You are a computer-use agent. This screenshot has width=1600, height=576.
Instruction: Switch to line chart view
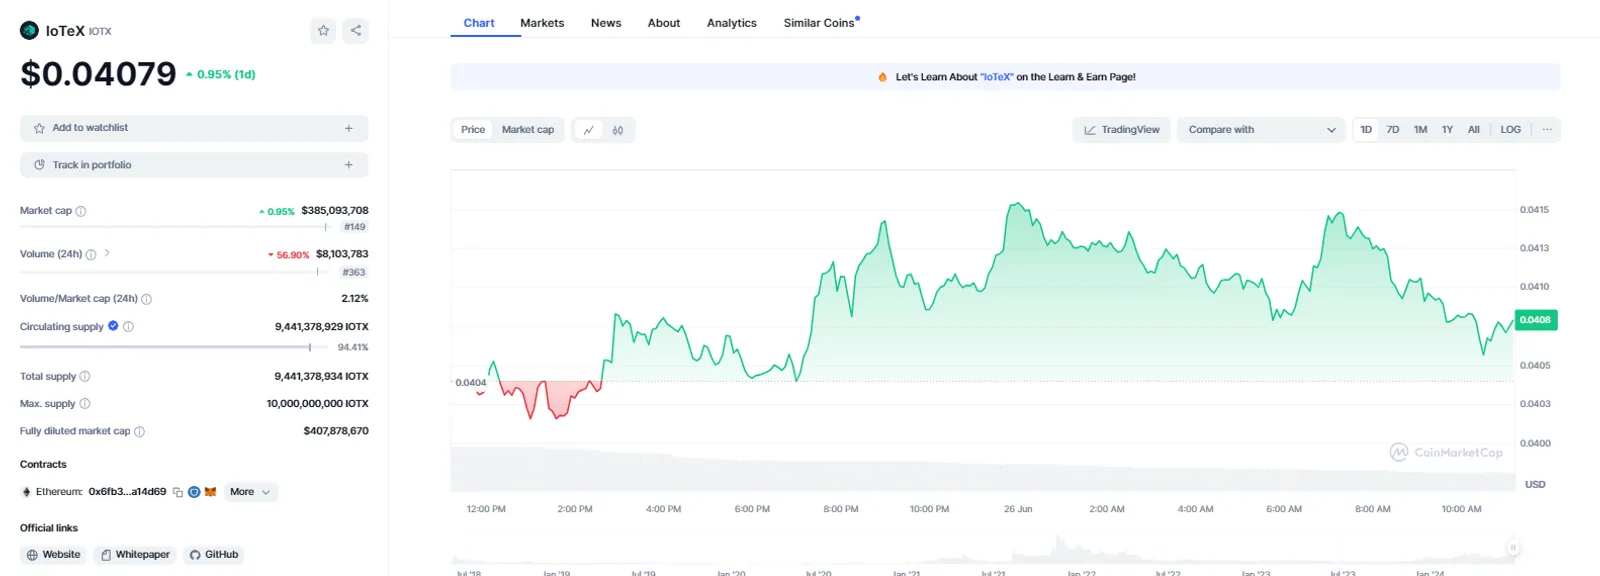588,130
